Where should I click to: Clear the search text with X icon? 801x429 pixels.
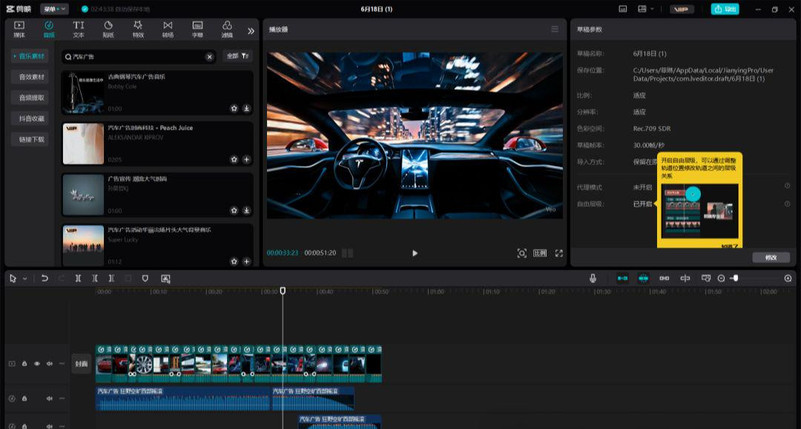click(209, 57)
